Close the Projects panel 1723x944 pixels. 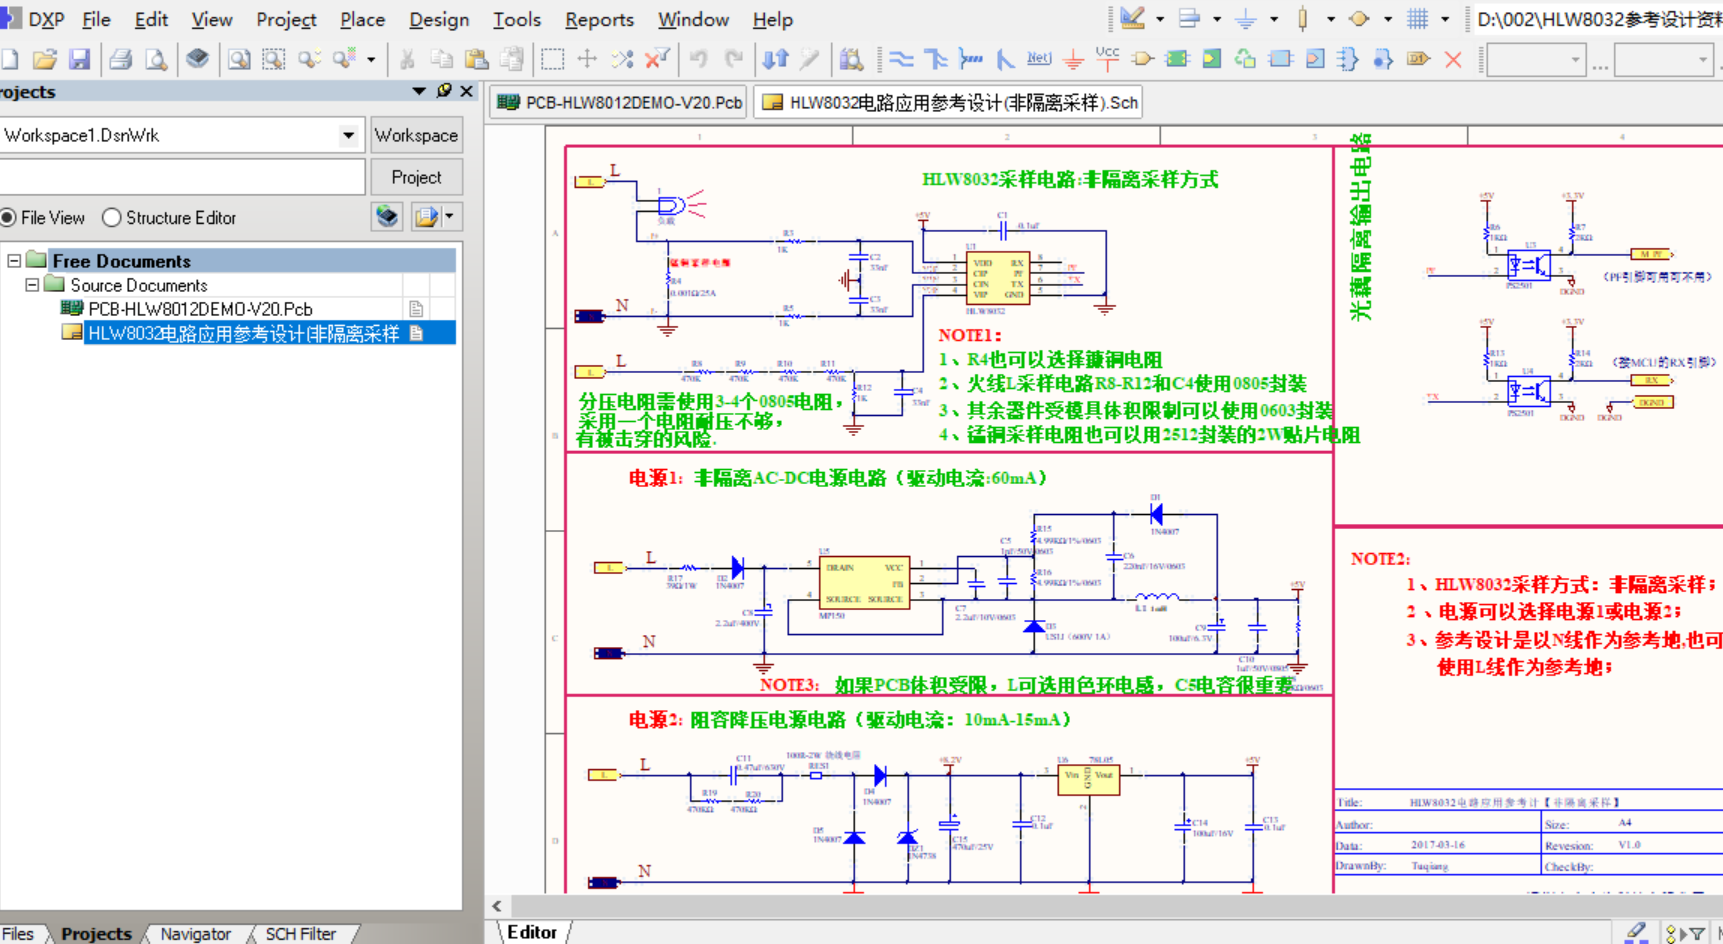point(466,91)
